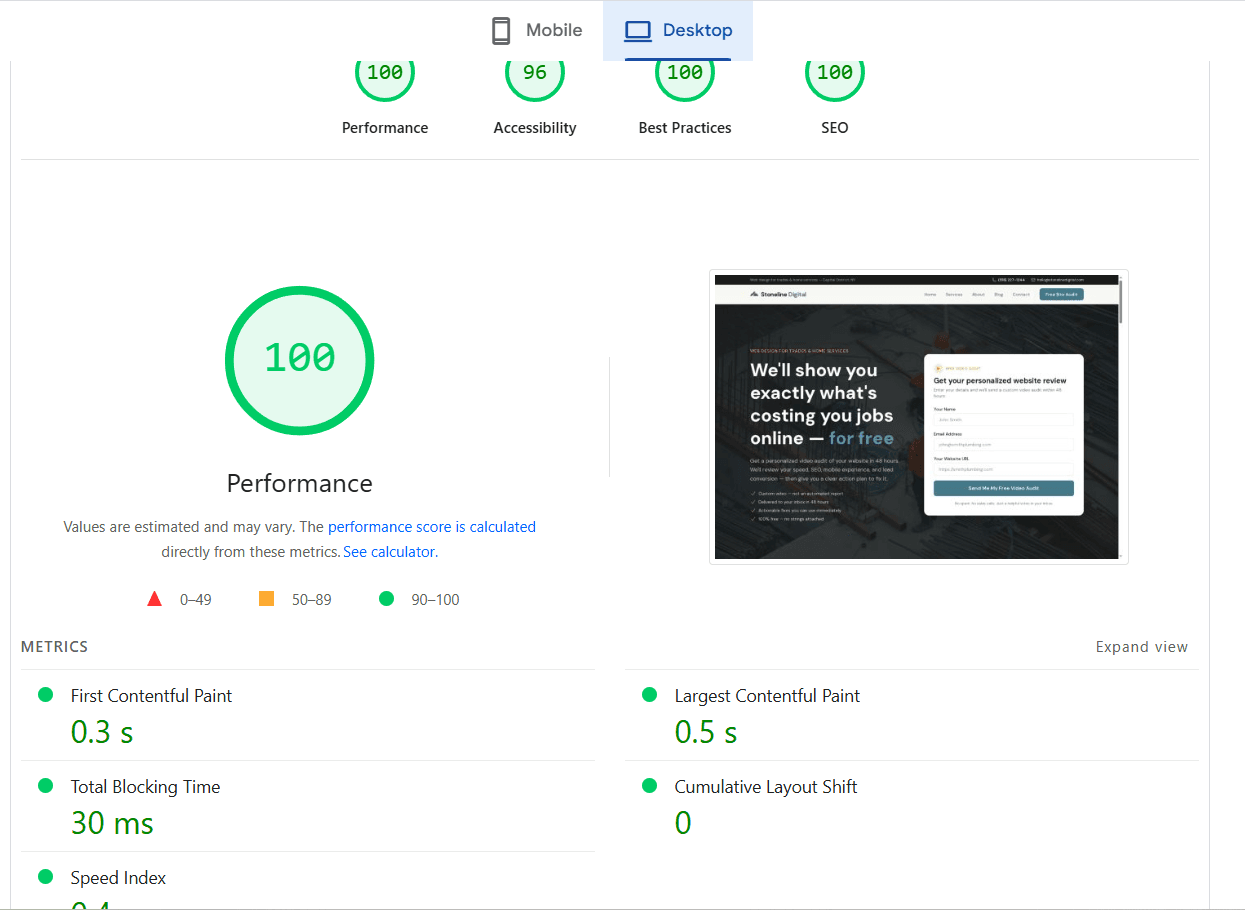Click green dot beside Largest Contentful Paint
The width and height of the screenshot is (1245, 910).
tap(649, 695)
